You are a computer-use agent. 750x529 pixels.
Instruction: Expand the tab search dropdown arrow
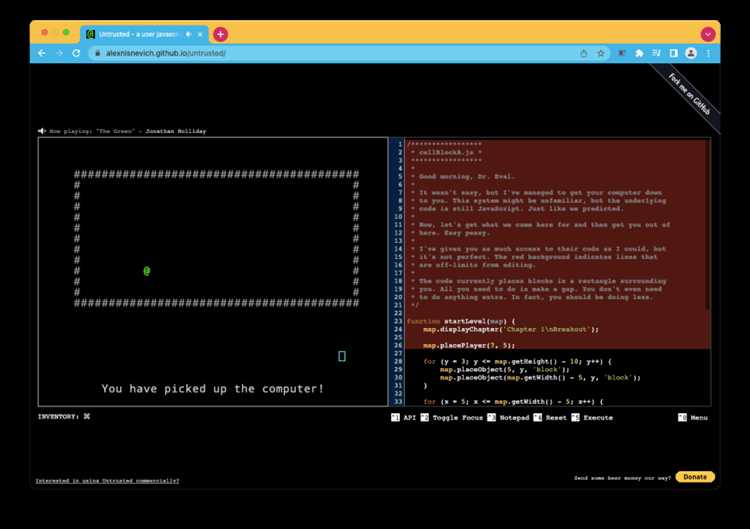708,34
